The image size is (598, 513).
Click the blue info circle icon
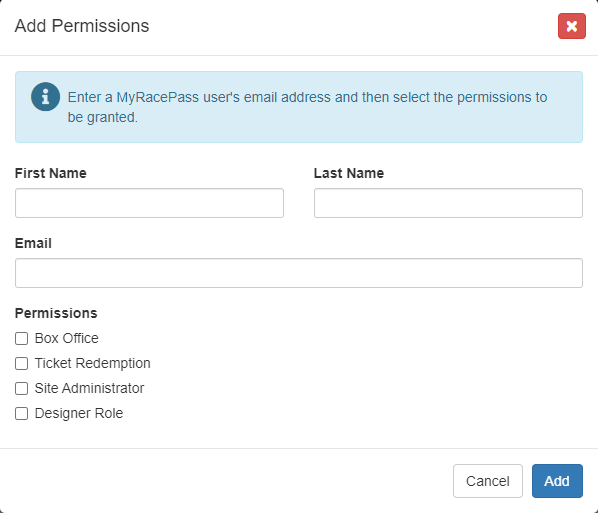pyautogui.click(x=45, y=96)
